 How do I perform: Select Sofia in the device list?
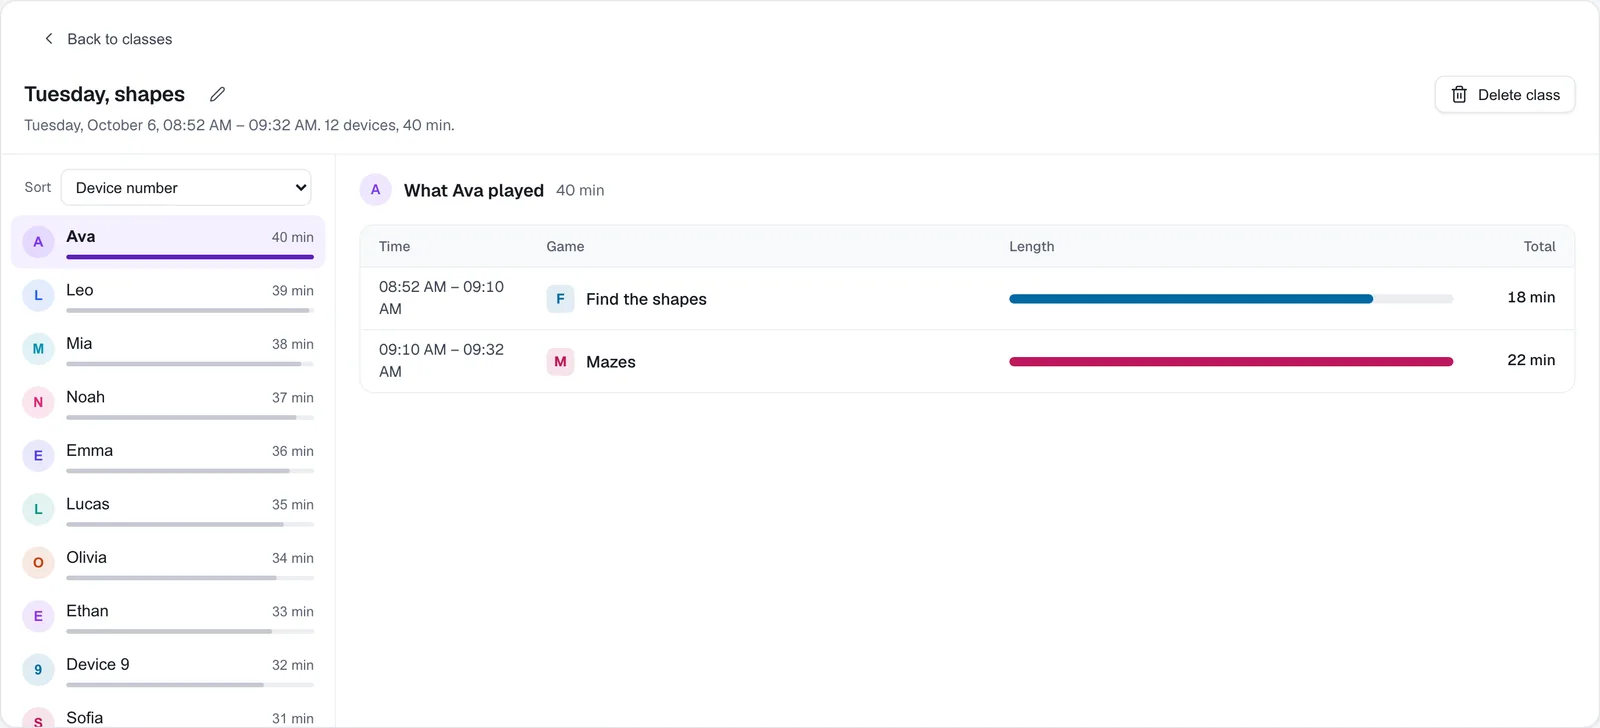click(x=168, y=714)
